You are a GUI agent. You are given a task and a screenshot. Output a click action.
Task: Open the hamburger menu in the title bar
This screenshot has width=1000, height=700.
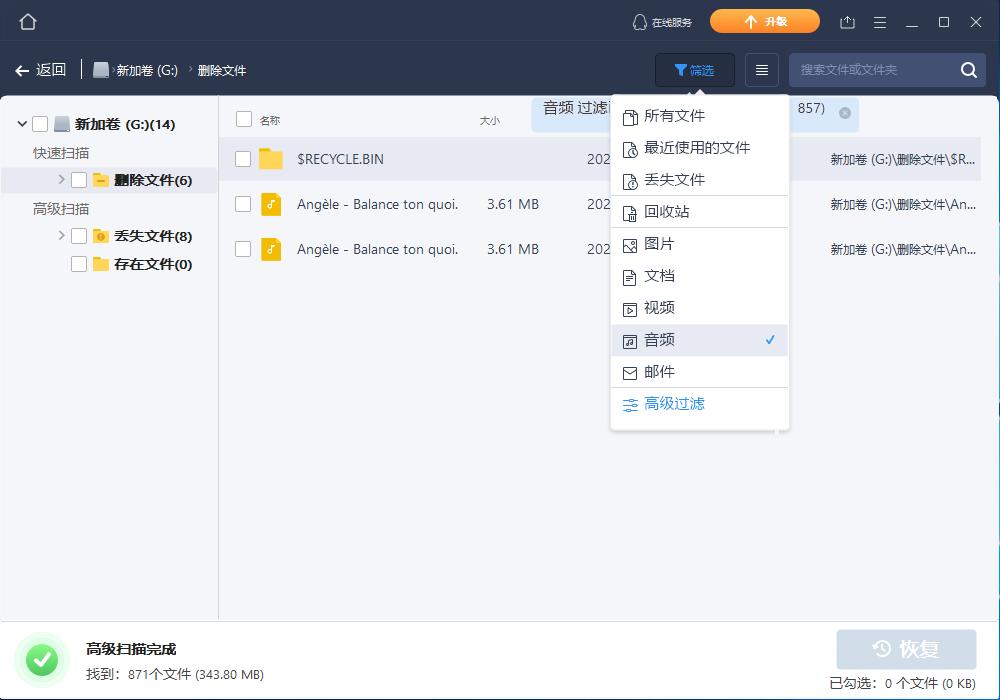click(880, 21)
